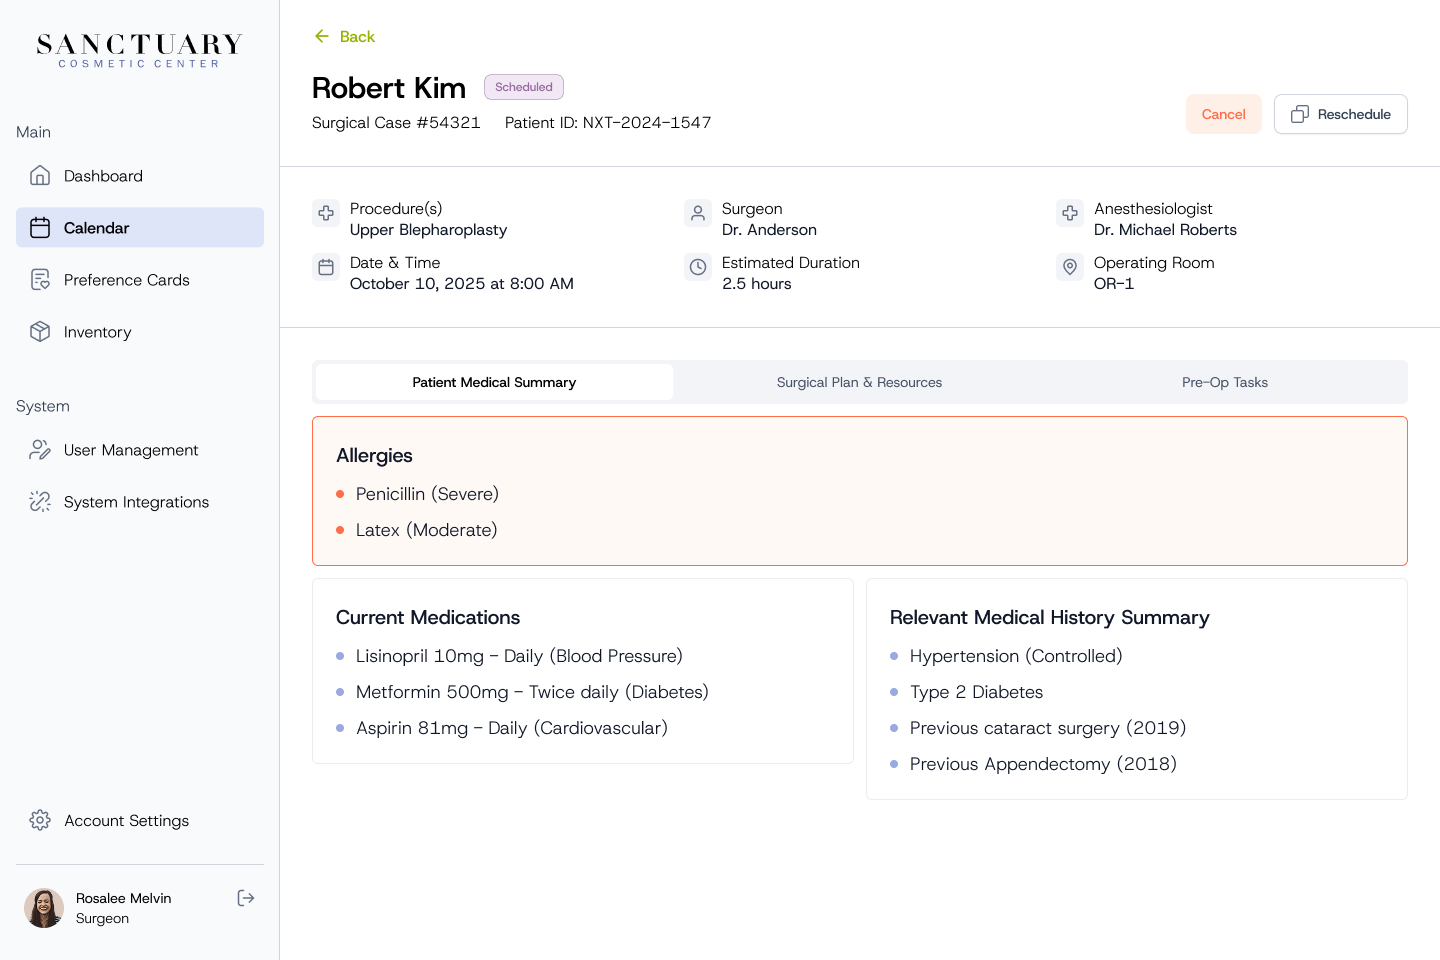Click the Inventory box icon
Screen dimensions: 1440x960
pos(40,332)
